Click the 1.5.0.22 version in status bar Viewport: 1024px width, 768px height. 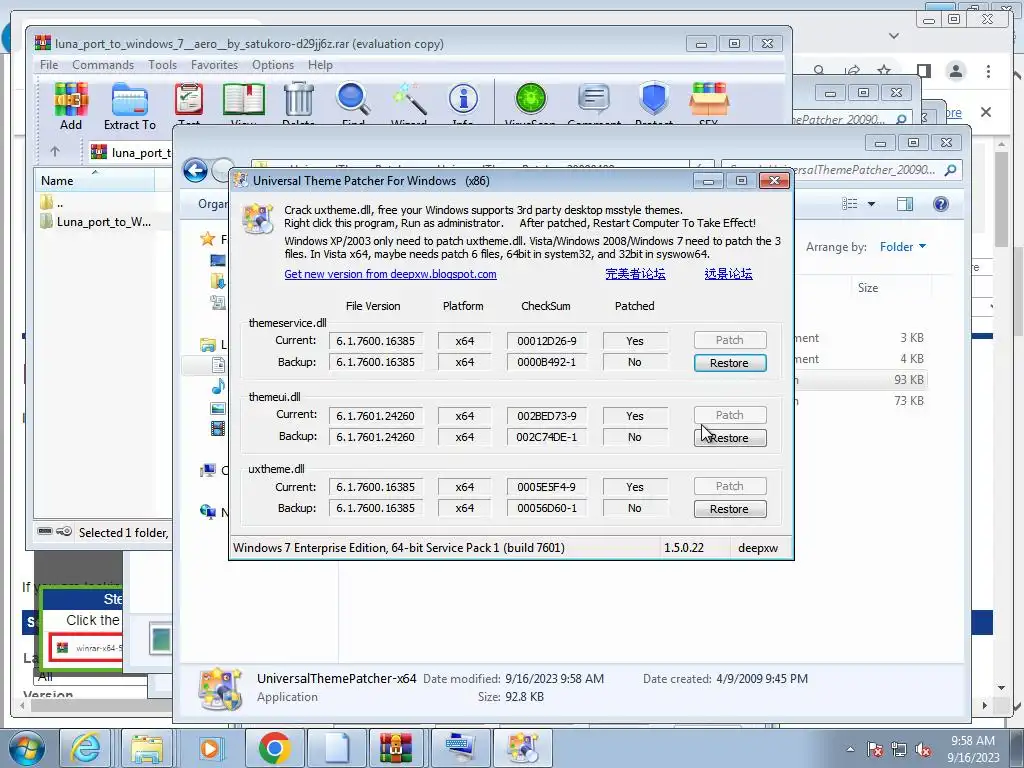coord(684,548)
